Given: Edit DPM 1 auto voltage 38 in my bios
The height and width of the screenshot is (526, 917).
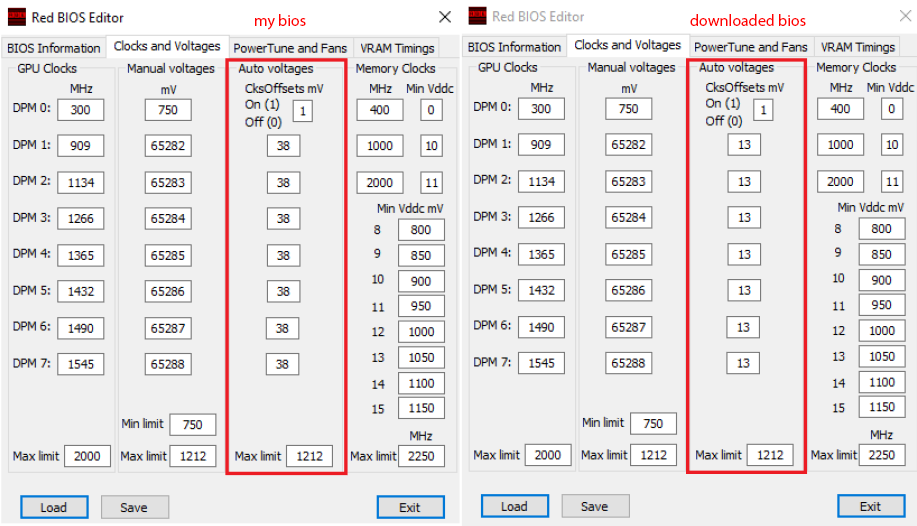Looking at the screenshot, I should tap(283, 146).
